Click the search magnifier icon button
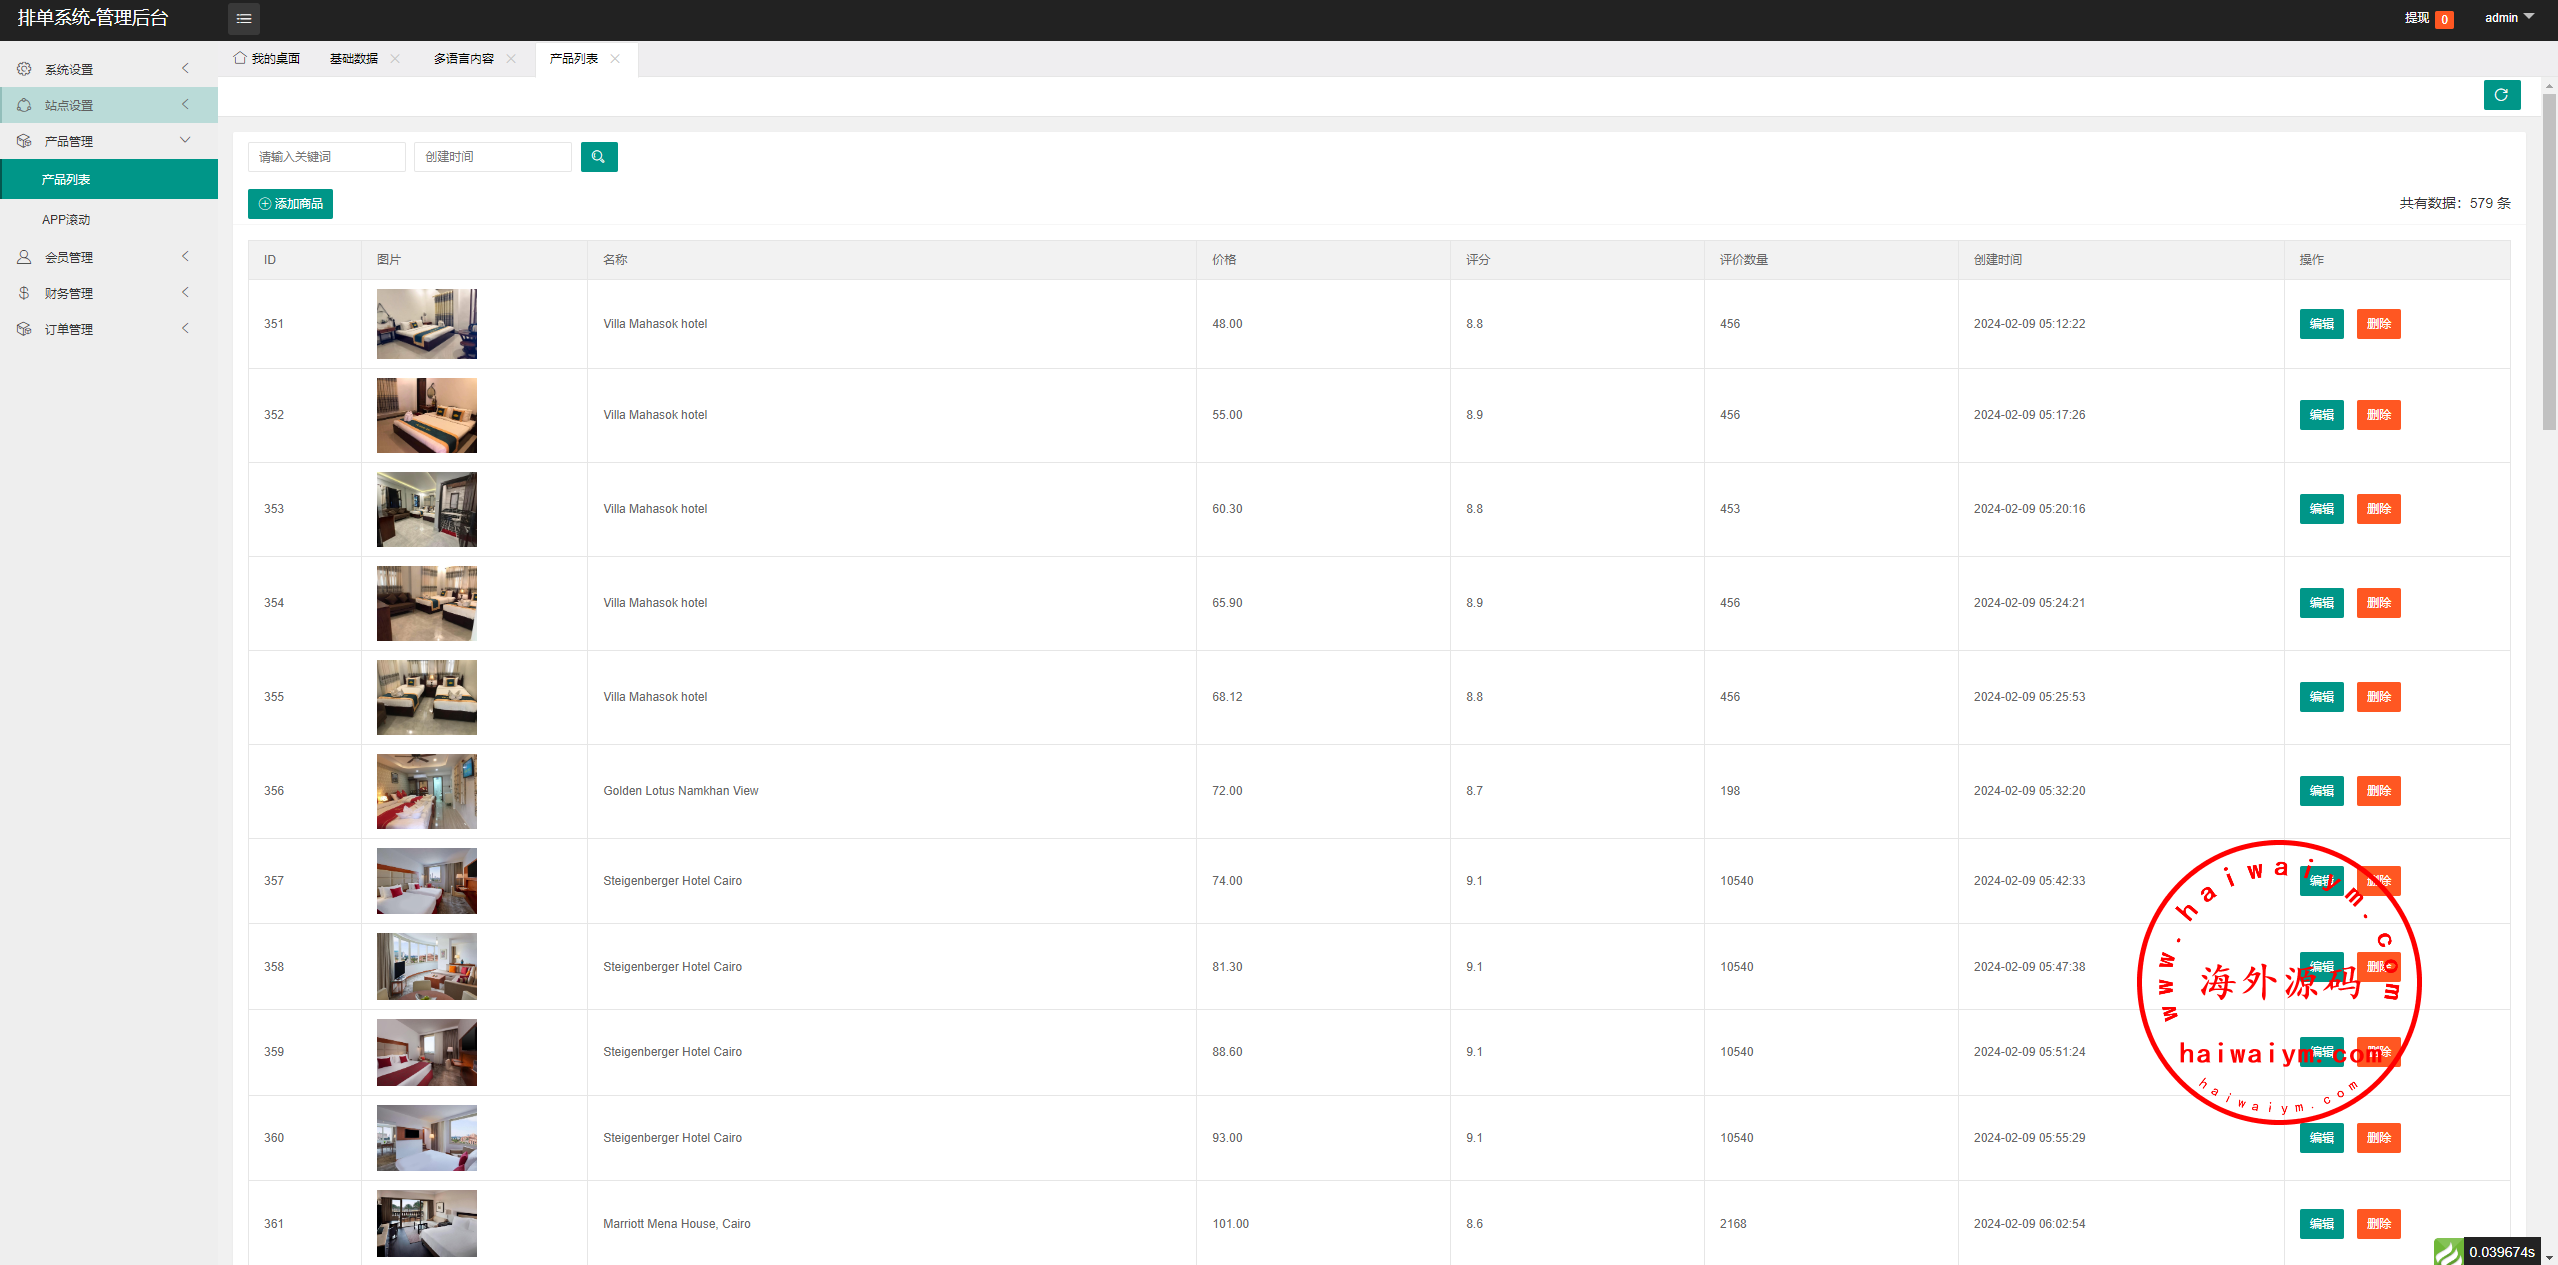Image resolution: width=2558 pixels, height=1265 pixels. point(598,157)
